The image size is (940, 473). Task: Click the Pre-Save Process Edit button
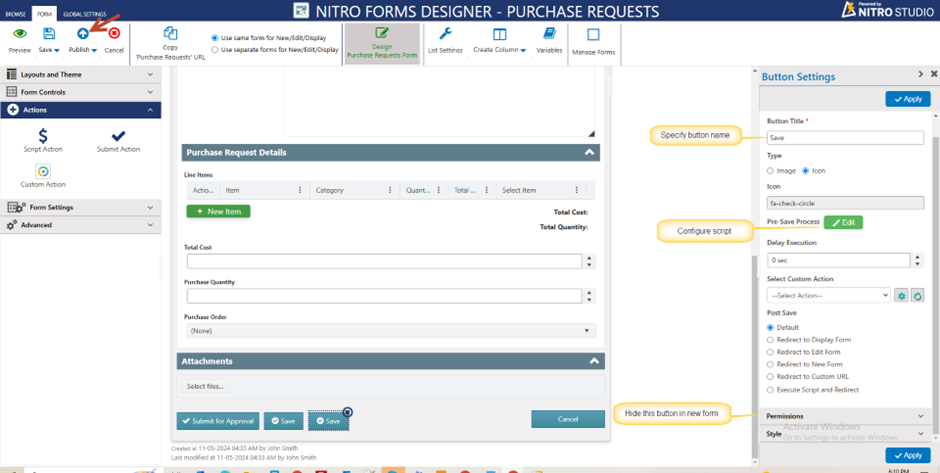pyautogui.click(x=843, y=222)
